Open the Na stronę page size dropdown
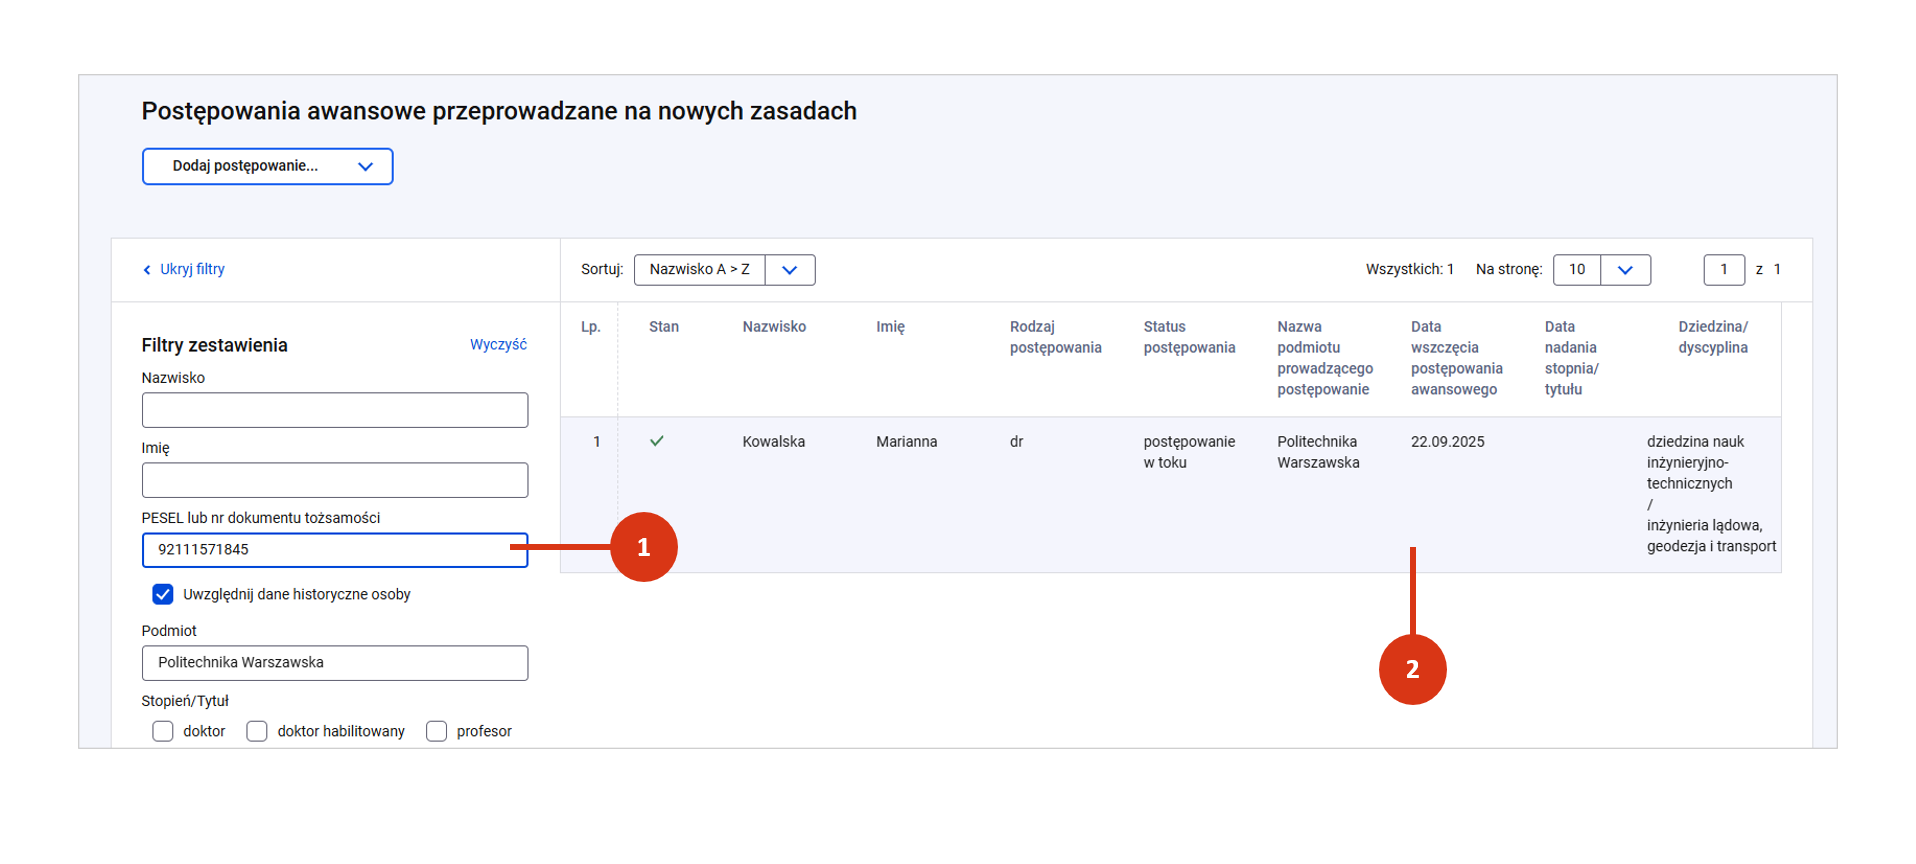Viewport: 1916px width, 864px height. point(1624,270)
